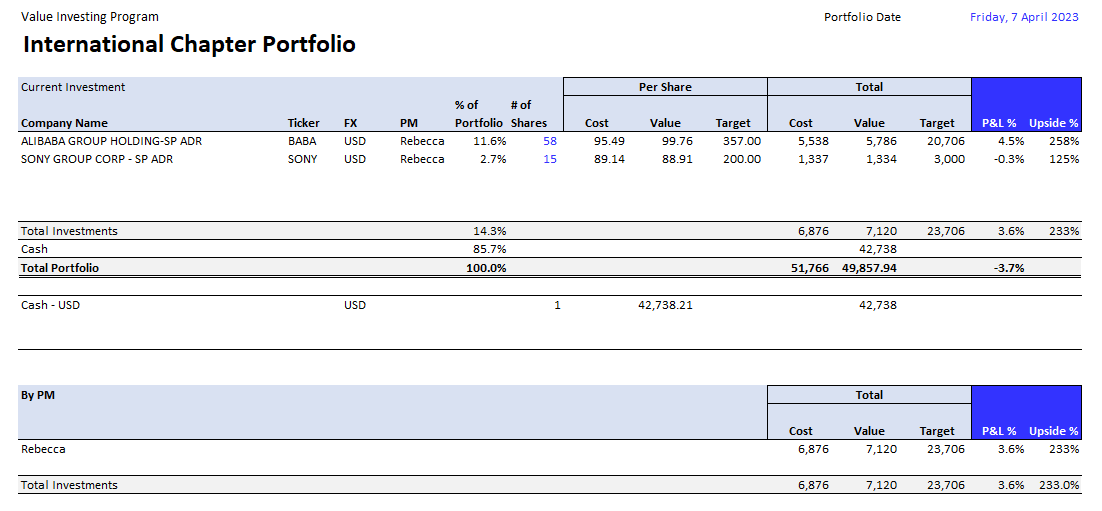Click the Total Portfolio row label
The height and width of the screenshot is (511, 1102).
click(x=60, y=267)
